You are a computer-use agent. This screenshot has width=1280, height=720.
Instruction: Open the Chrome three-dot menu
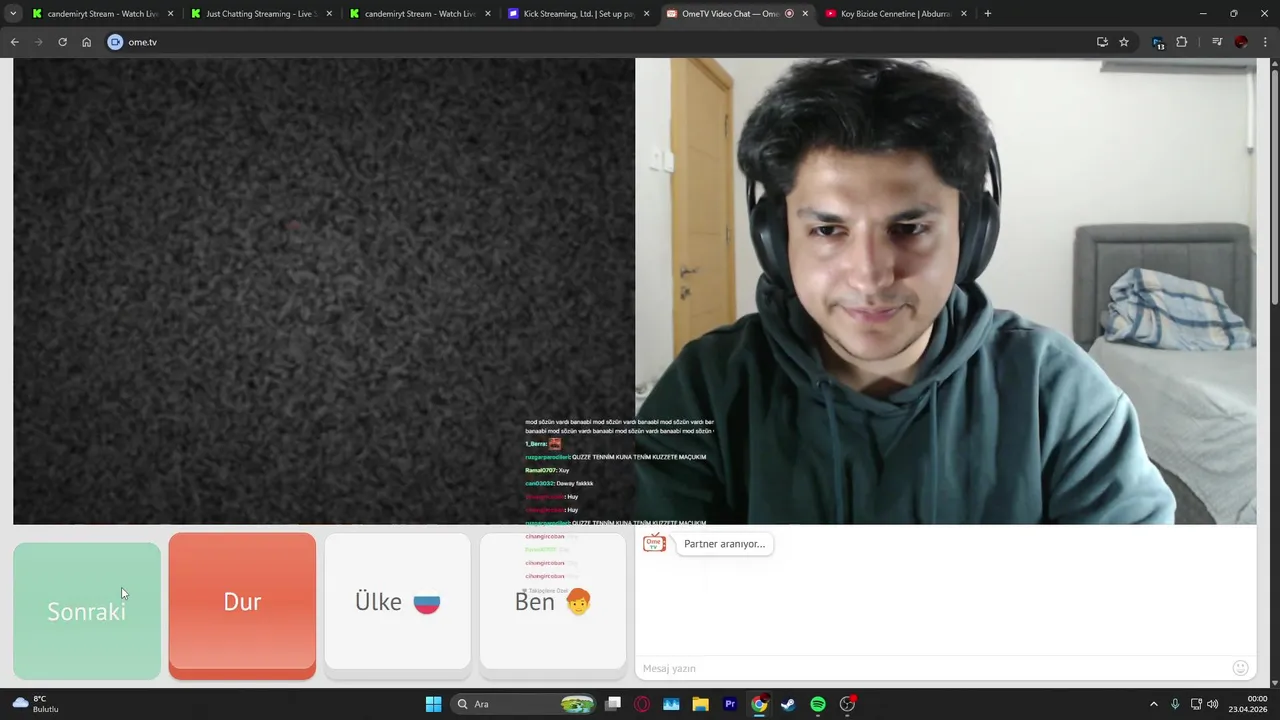click(x=1266, y=42)
